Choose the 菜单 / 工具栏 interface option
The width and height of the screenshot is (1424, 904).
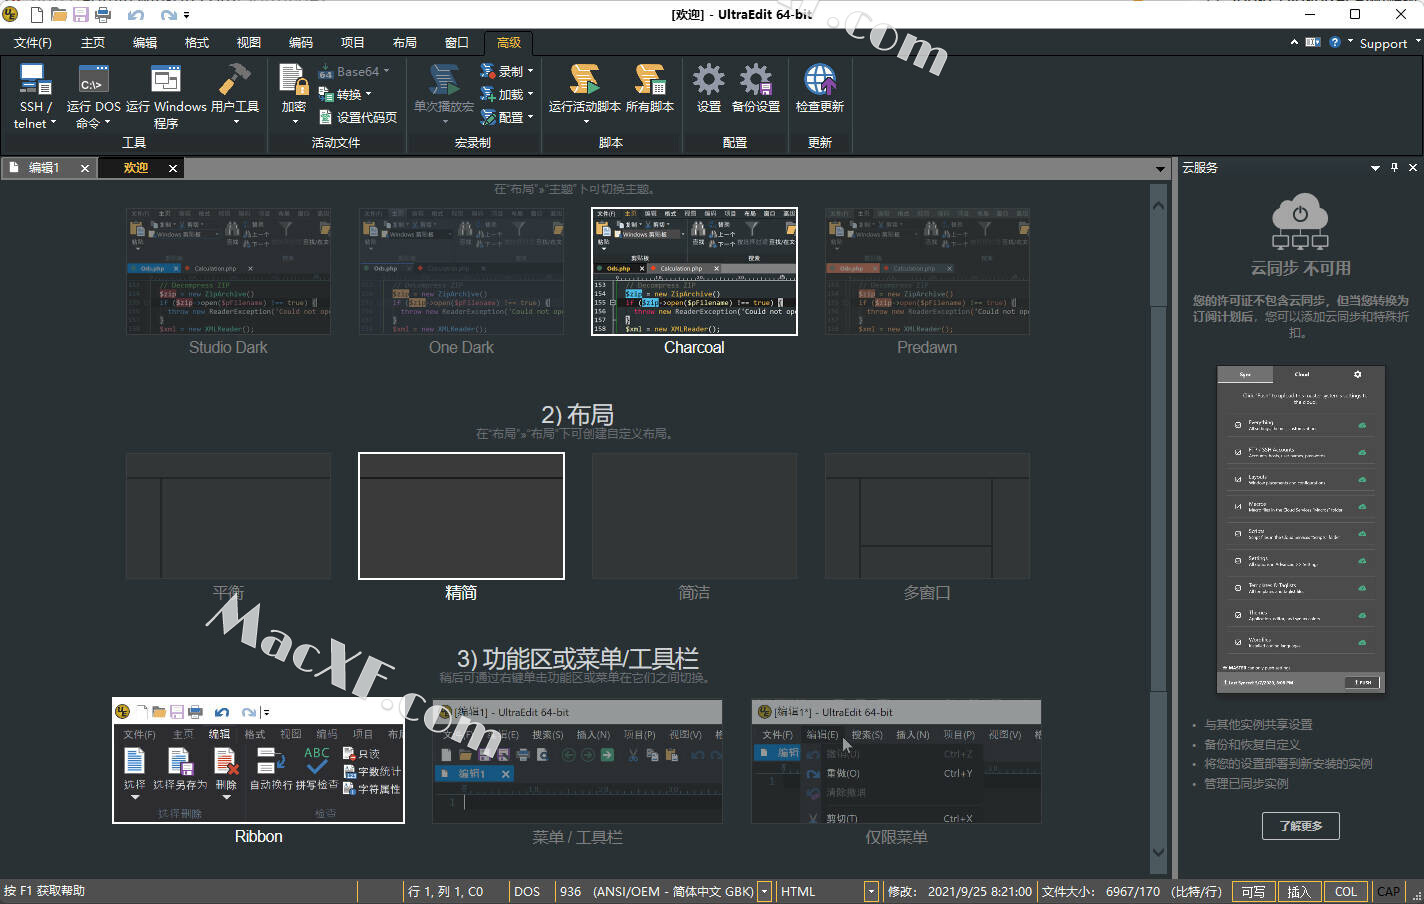click(577, 762)
